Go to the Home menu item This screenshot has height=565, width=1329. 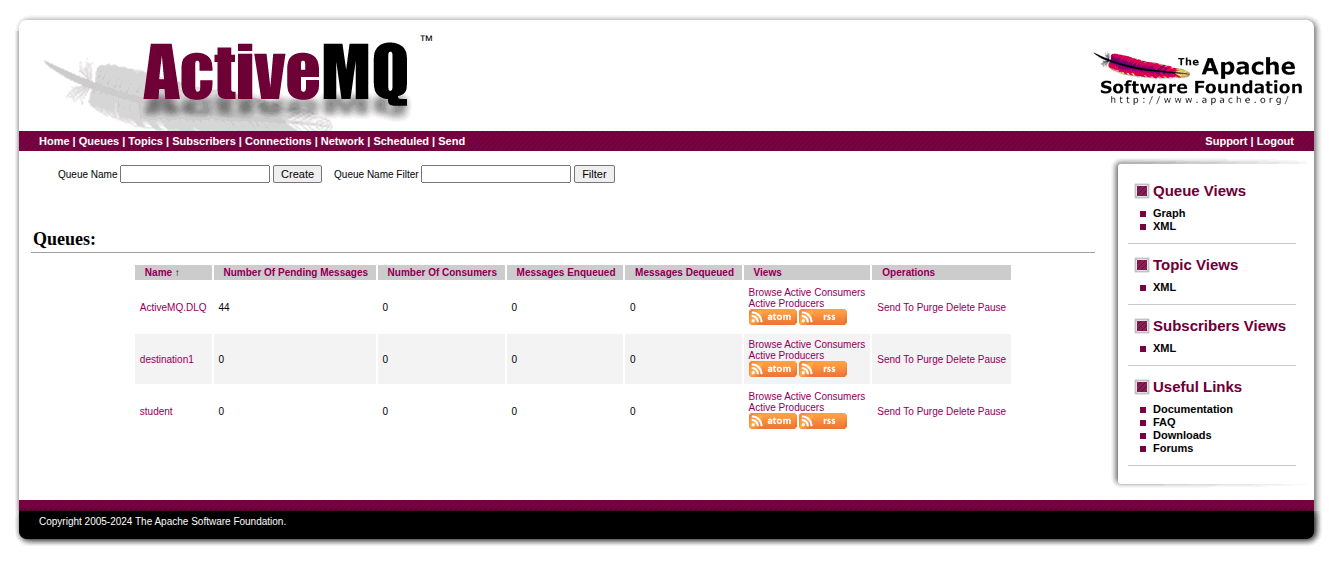pos(54,141)
